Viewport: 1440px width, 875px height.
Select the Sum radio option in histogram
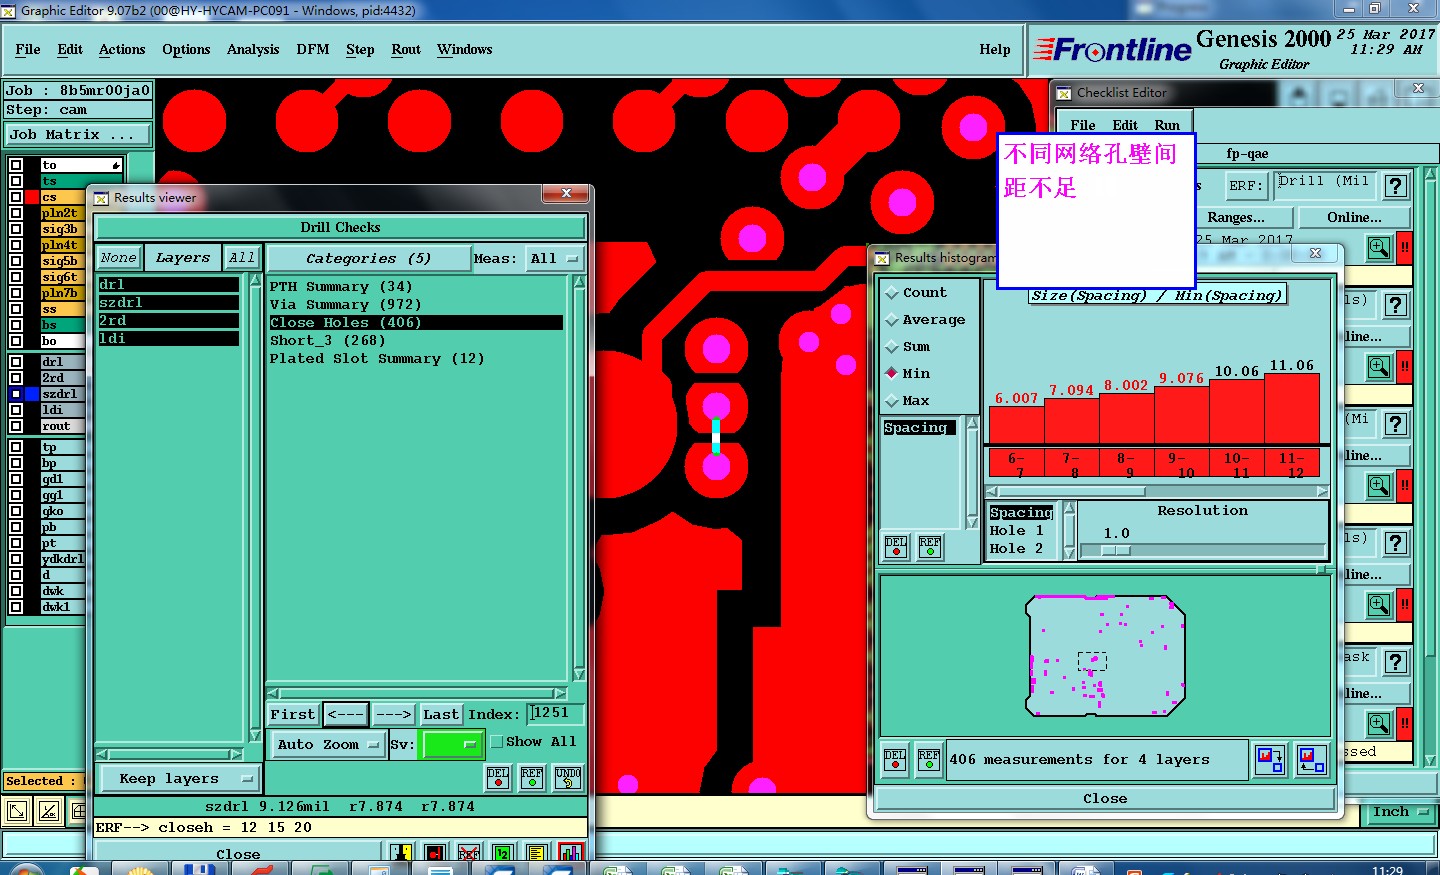coord(908,347)
